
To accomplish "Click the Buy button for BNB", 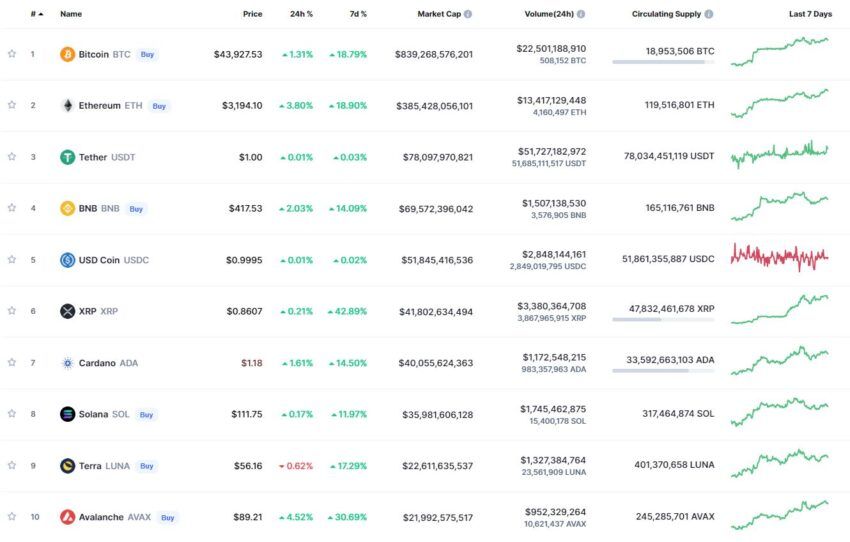I will [x=136, y=209].
